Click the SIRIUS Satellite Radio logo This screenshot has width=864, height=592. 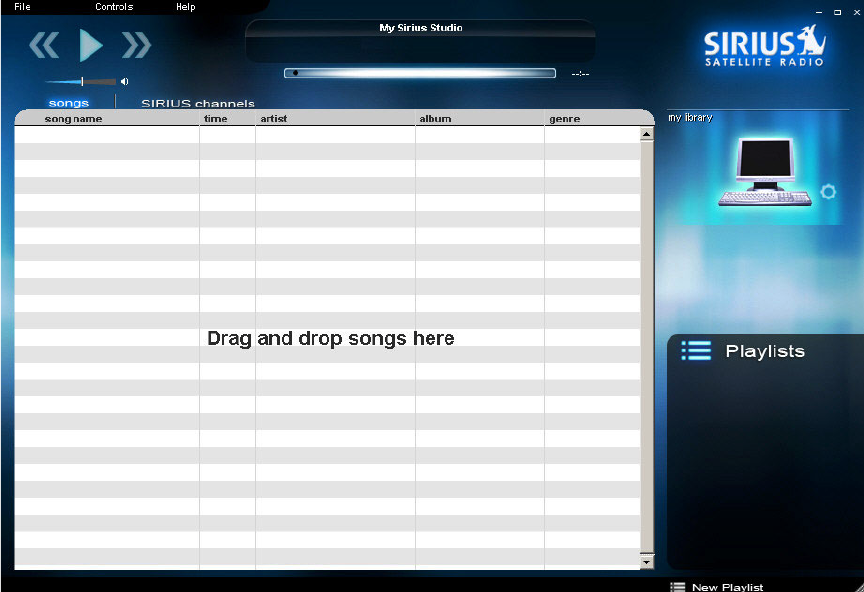tap(765, 46)
